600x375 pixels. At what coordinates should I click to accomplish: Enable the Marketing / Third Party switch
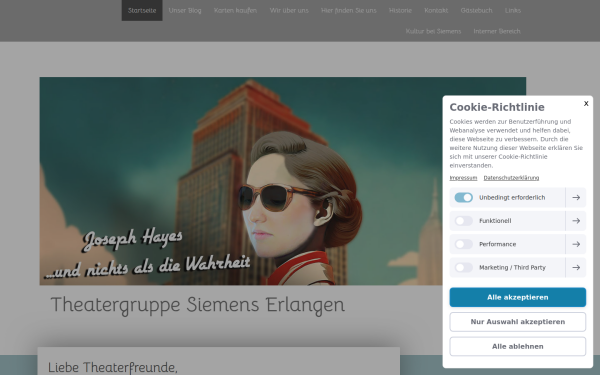pyautogui.click(x=463, y=267)
